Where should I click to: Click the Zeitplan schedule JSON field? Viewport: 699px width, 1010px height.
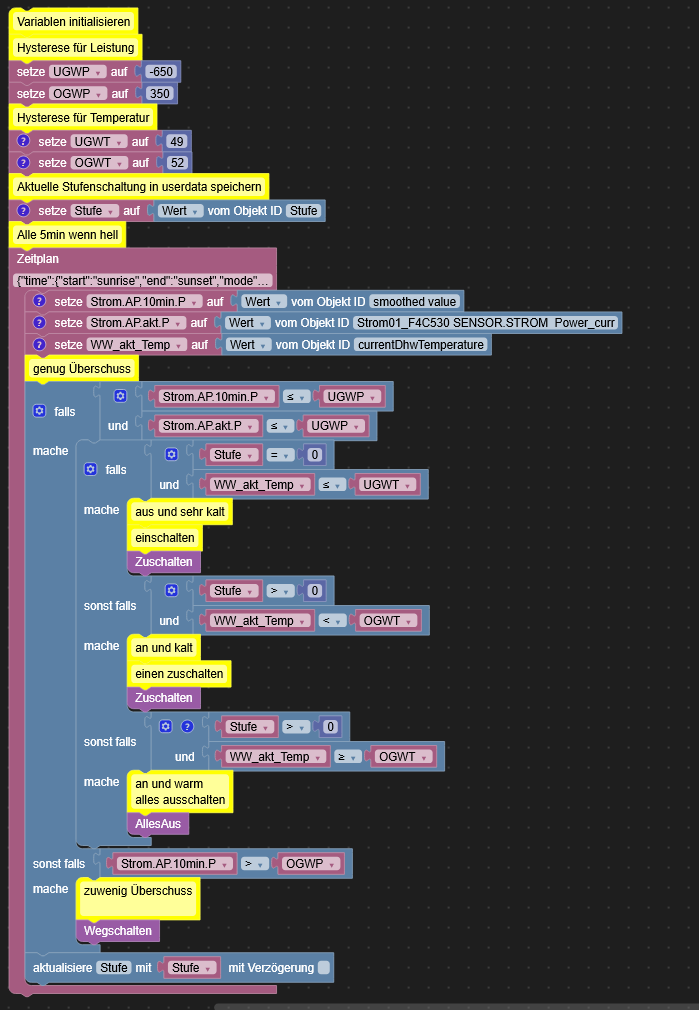tap(143, 280)
